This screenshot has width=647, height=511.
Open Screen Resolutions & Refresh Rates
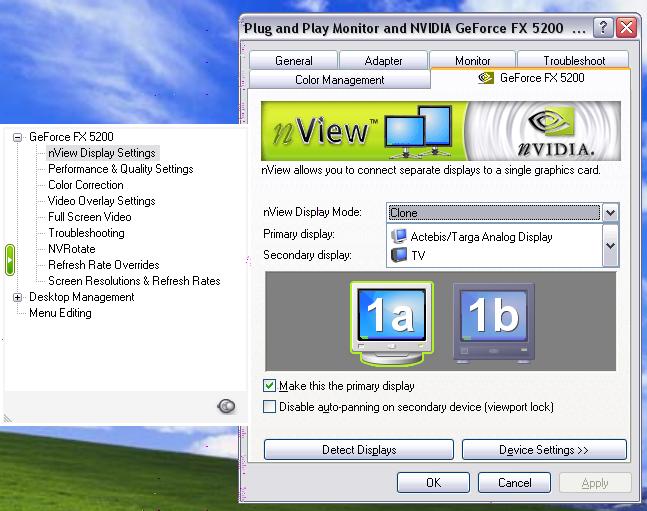click(134, 281)
